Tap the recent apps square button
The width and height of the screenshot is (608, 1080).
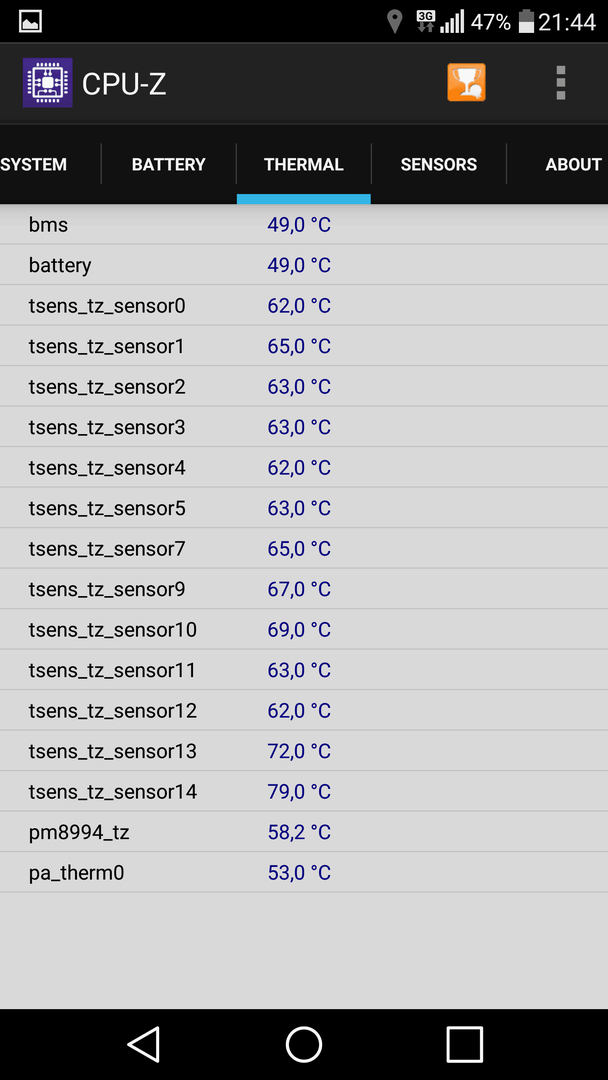[464, 1044]
